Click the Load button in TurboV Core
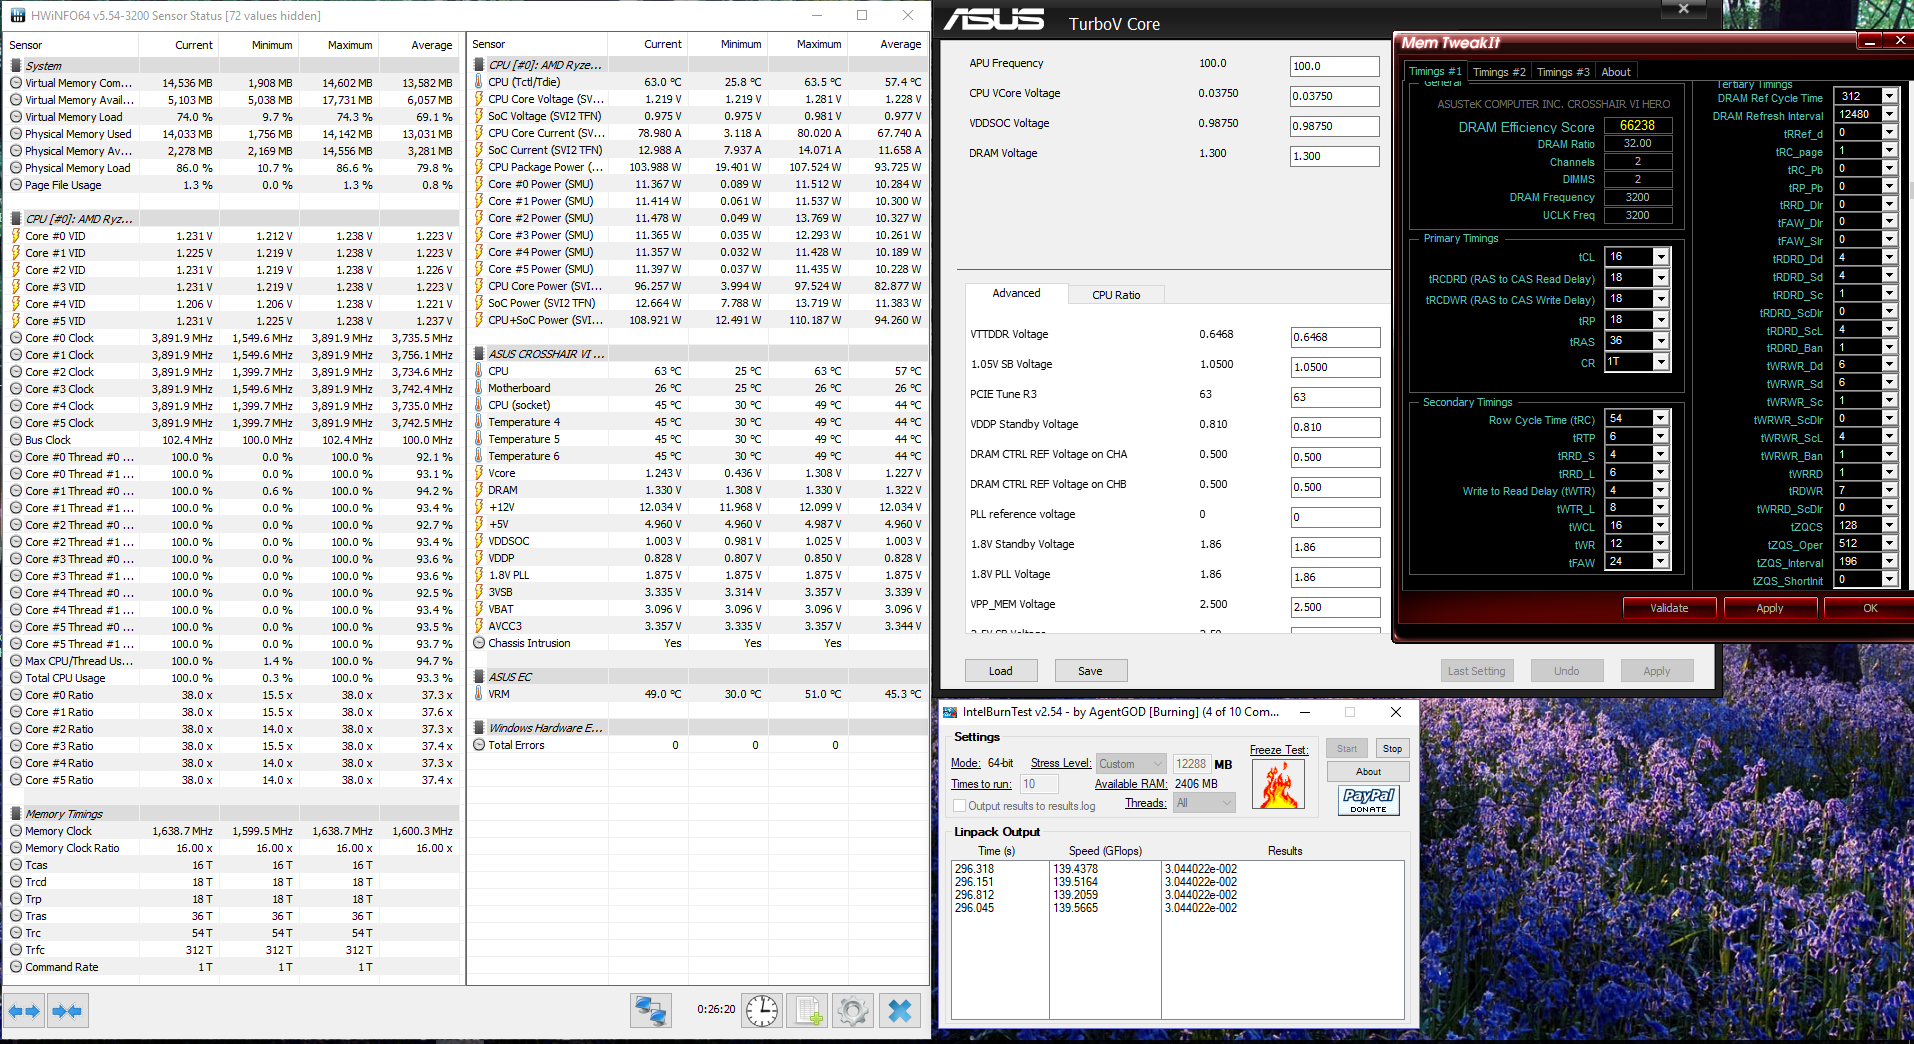 pyautogui.click(x=1001, y=671)
